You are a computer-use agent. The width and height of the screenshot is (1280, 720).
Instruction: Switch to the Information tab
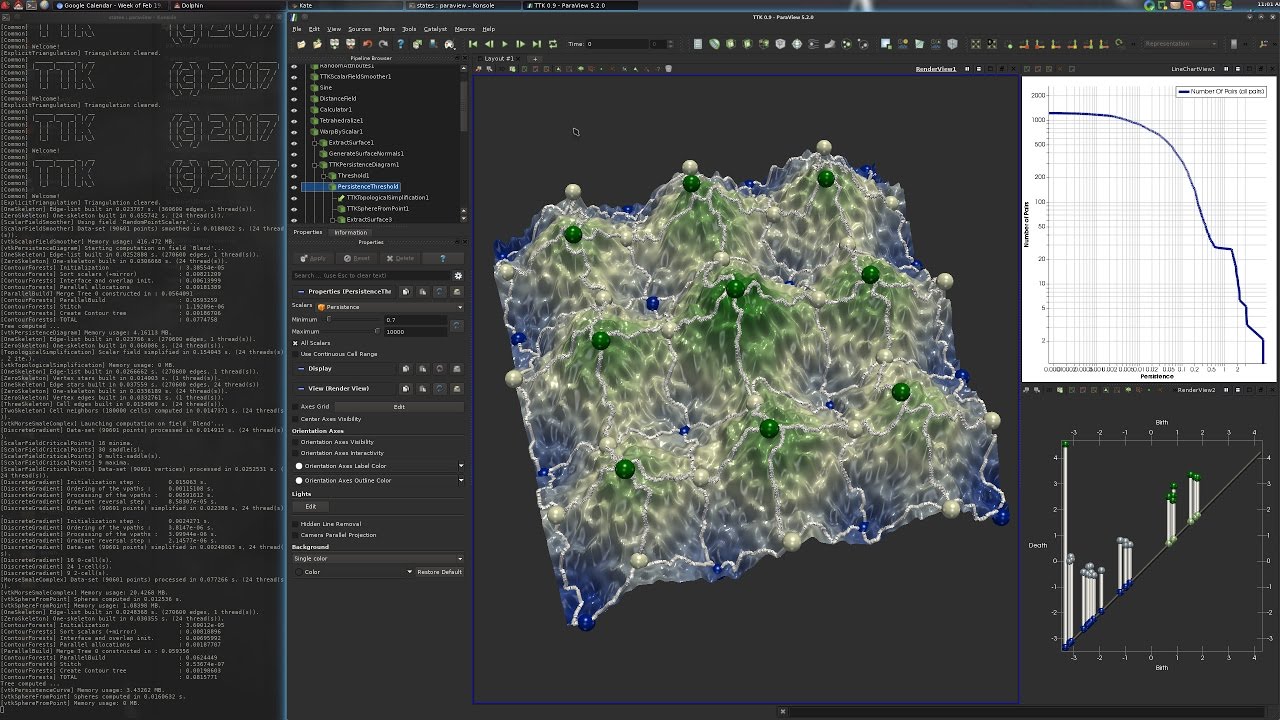click(350, 232)
